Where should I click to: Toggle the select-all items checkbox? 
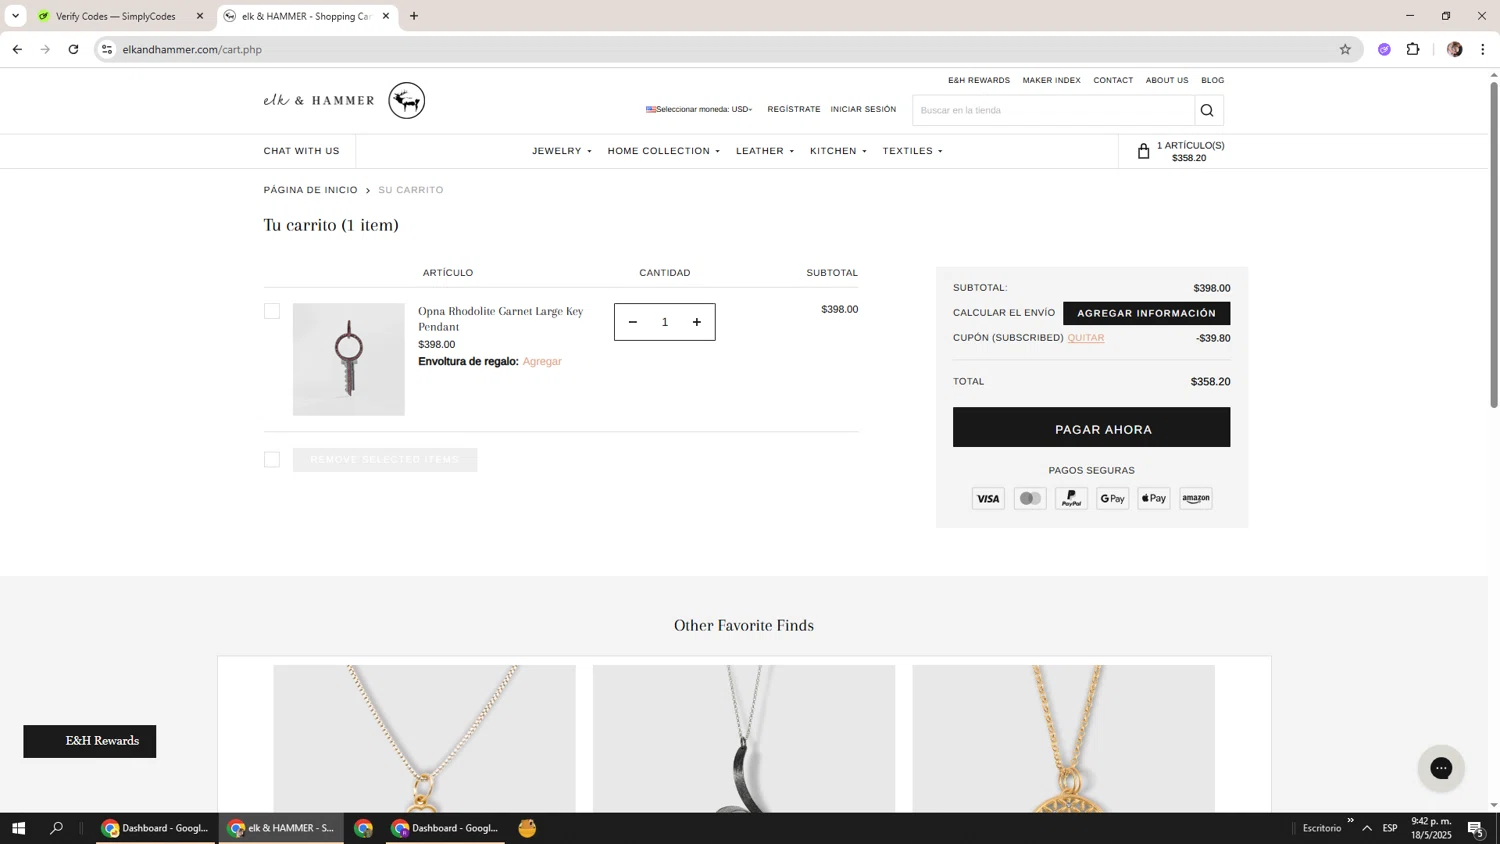coord(272,459)
